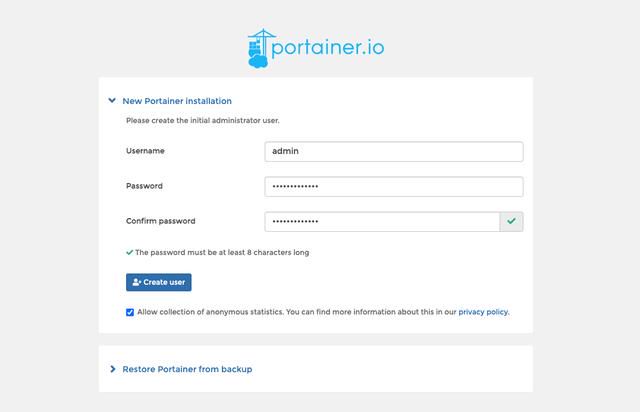Image resolution: width=640 pixels, height=412 pixels.
Task: Click the green check next to password rule
Action: point(129,252)
